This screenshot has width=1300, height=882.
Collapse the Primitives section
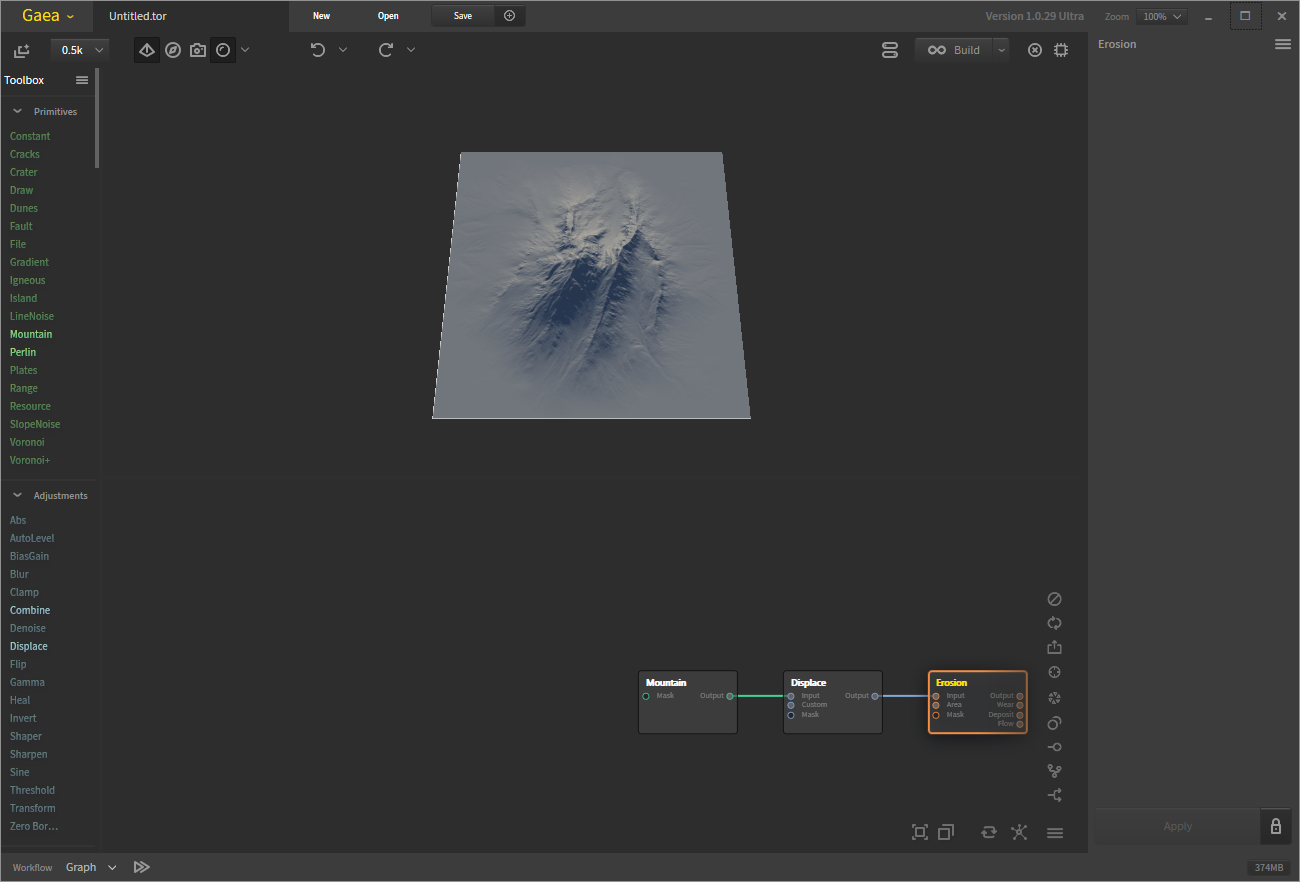coord(17,111)
